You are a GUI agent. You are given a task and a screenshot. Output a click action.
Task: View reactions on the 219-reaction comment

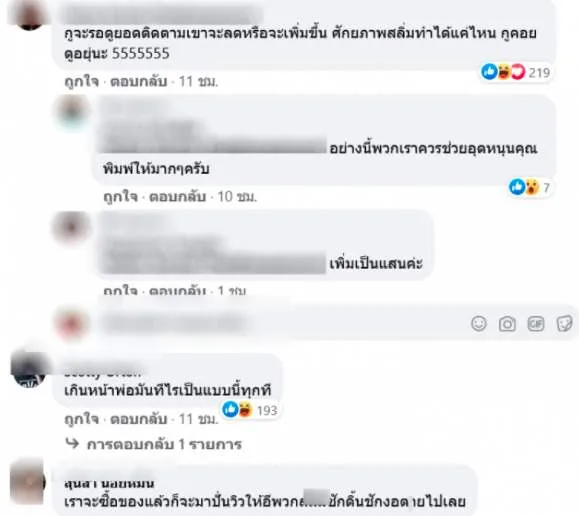(515, 72)
